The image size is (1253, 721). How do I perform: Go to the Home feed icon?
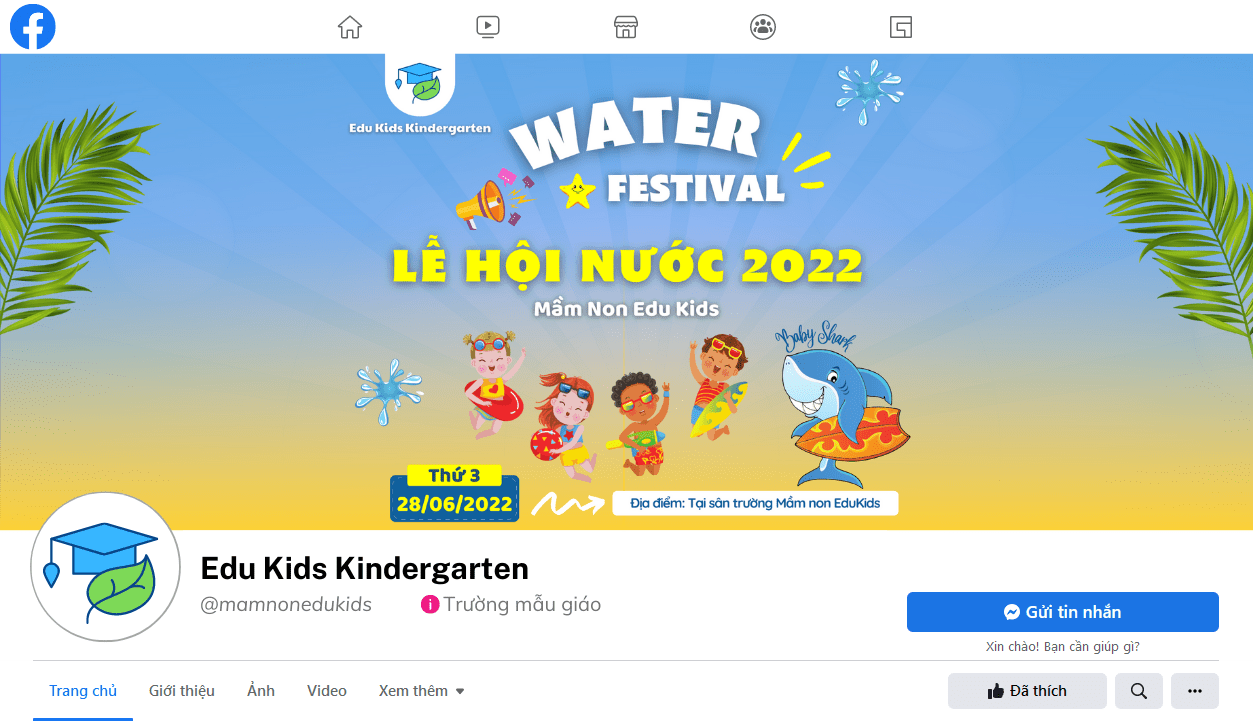tap(350, 27)
